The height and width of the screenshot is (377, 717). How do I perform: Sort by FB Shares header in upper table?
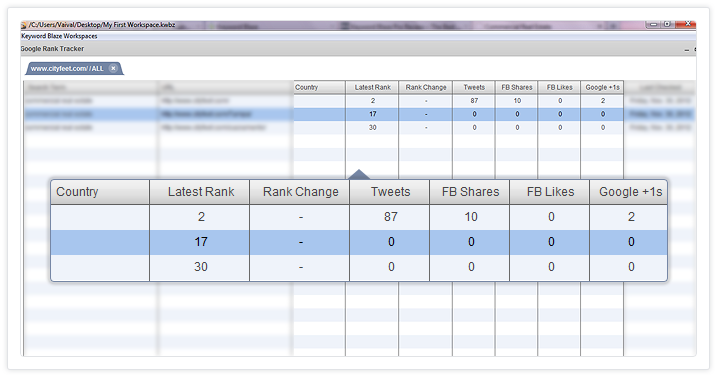coord(517,87)
